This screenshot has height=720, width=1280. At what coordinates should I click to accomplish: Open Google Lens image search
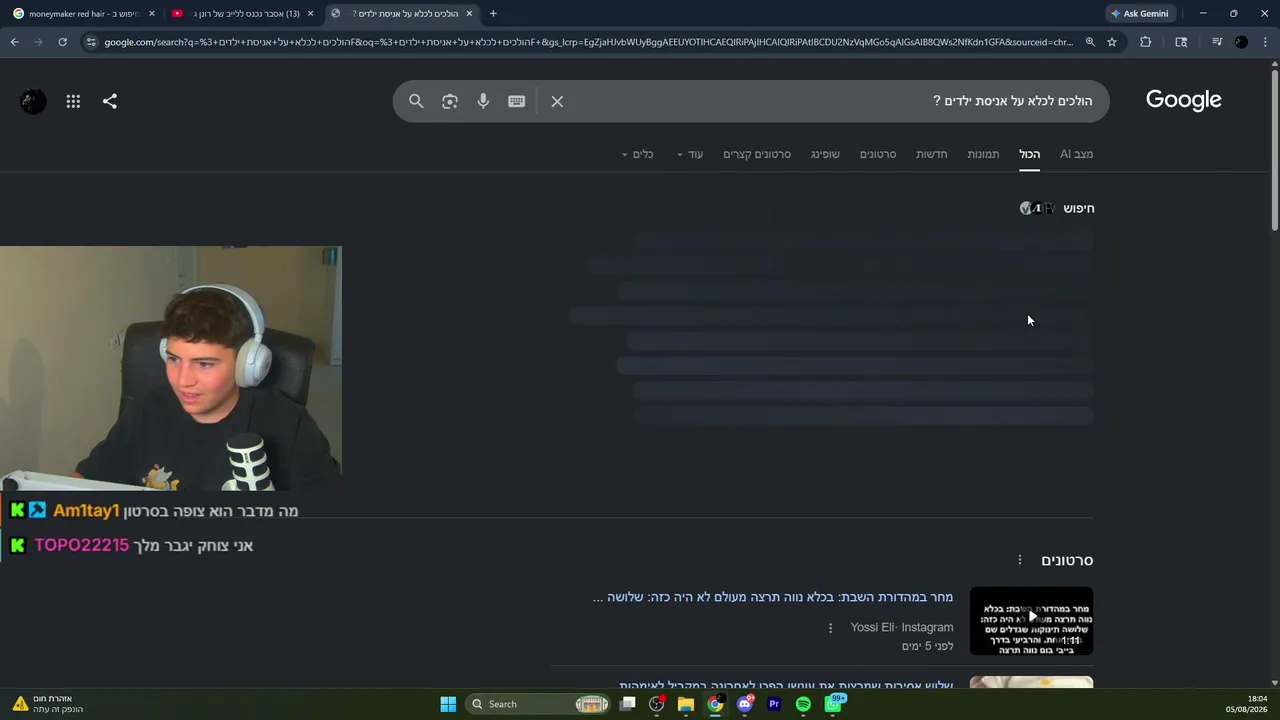(450, 101)
